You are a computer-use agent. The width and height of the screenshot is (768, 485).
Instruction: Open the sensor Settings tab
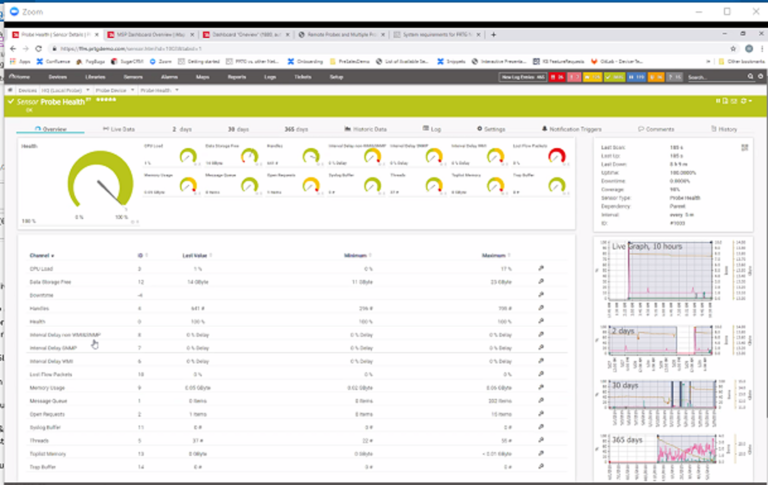coord(491,129)
